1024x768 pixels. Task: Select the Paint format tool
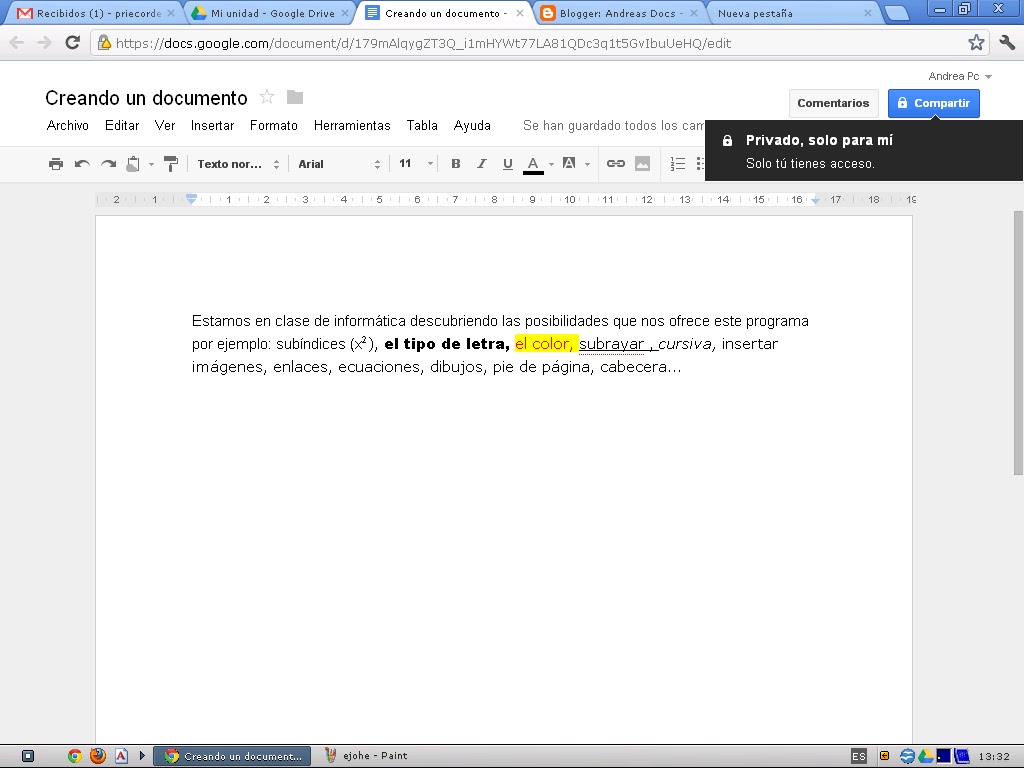click(x=171, y=163)
